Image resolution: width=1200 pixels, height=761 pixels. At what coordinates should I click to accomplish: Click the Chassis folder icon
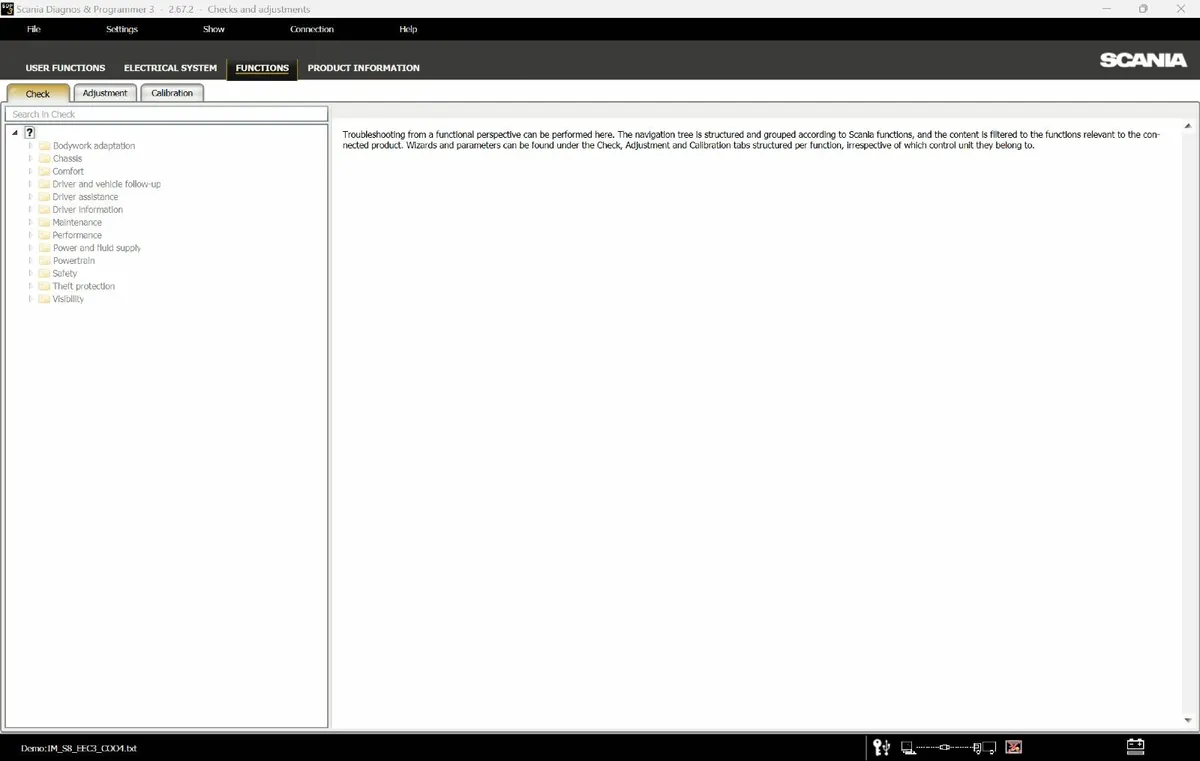pyautogui.click(x=44, y=159)
